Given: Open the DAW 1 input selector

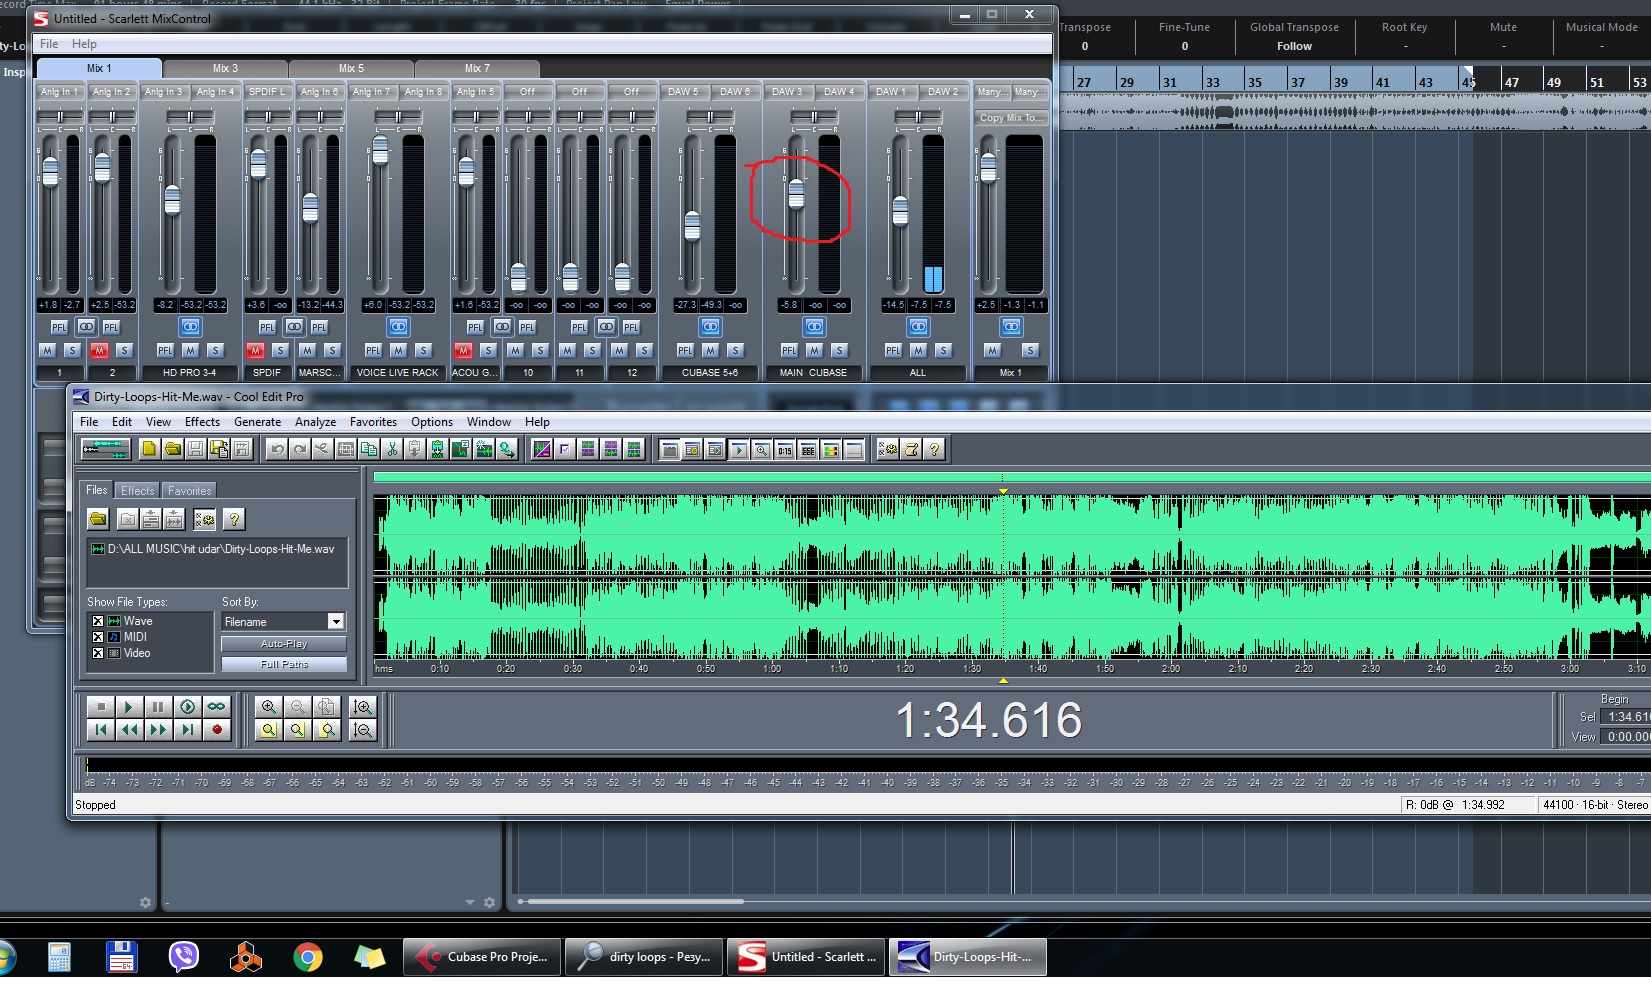Looking at the screenshot, I should pyautogui.click(x=892, y=92).
